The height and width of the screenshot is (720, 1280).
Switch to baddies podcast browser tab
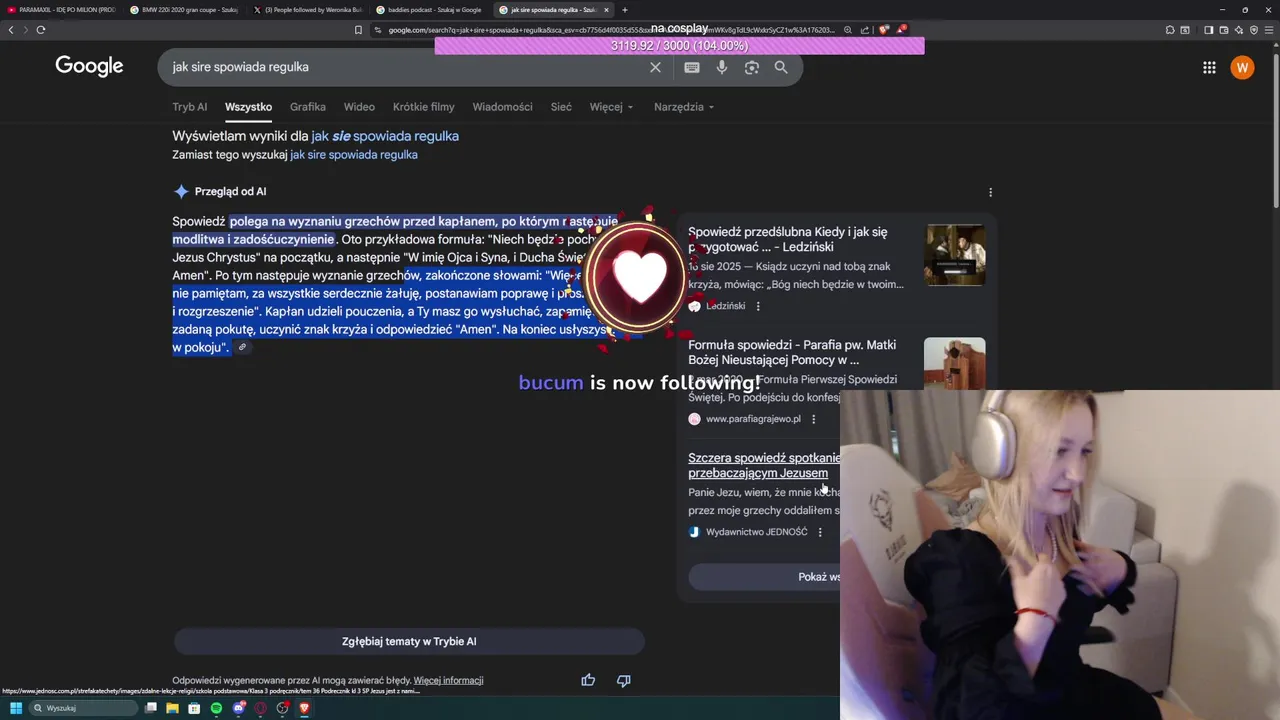click(x=432, y=10)
